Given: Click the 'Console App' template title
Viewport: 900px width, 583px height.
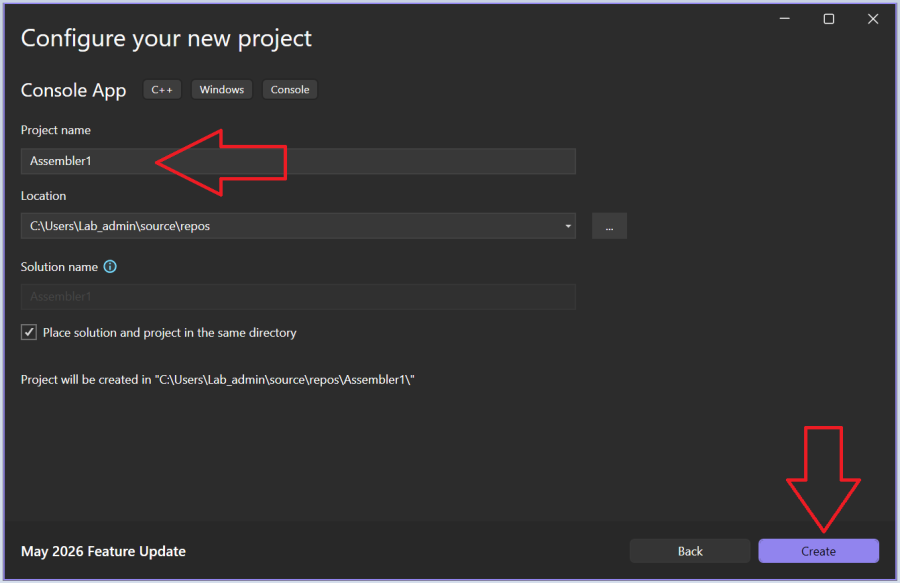Looking at the screenshot, I should (73, 90).
